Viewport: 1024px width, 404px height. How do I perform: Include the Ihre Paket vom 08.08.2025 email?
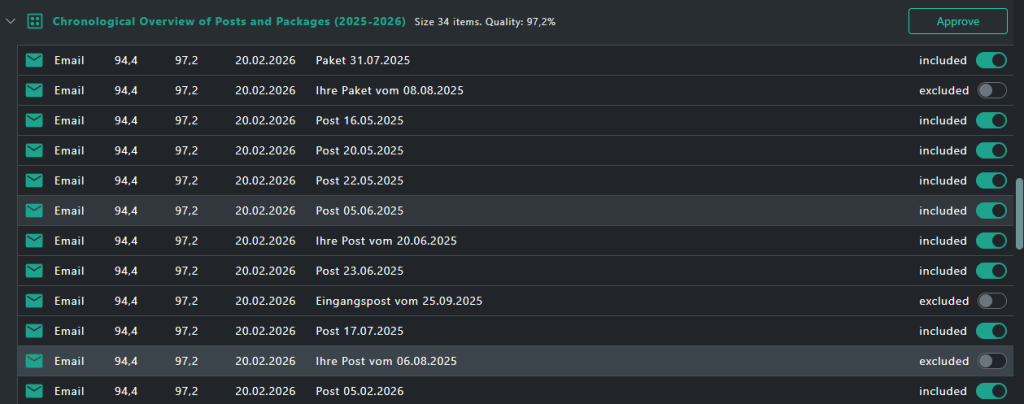point(991,91)
